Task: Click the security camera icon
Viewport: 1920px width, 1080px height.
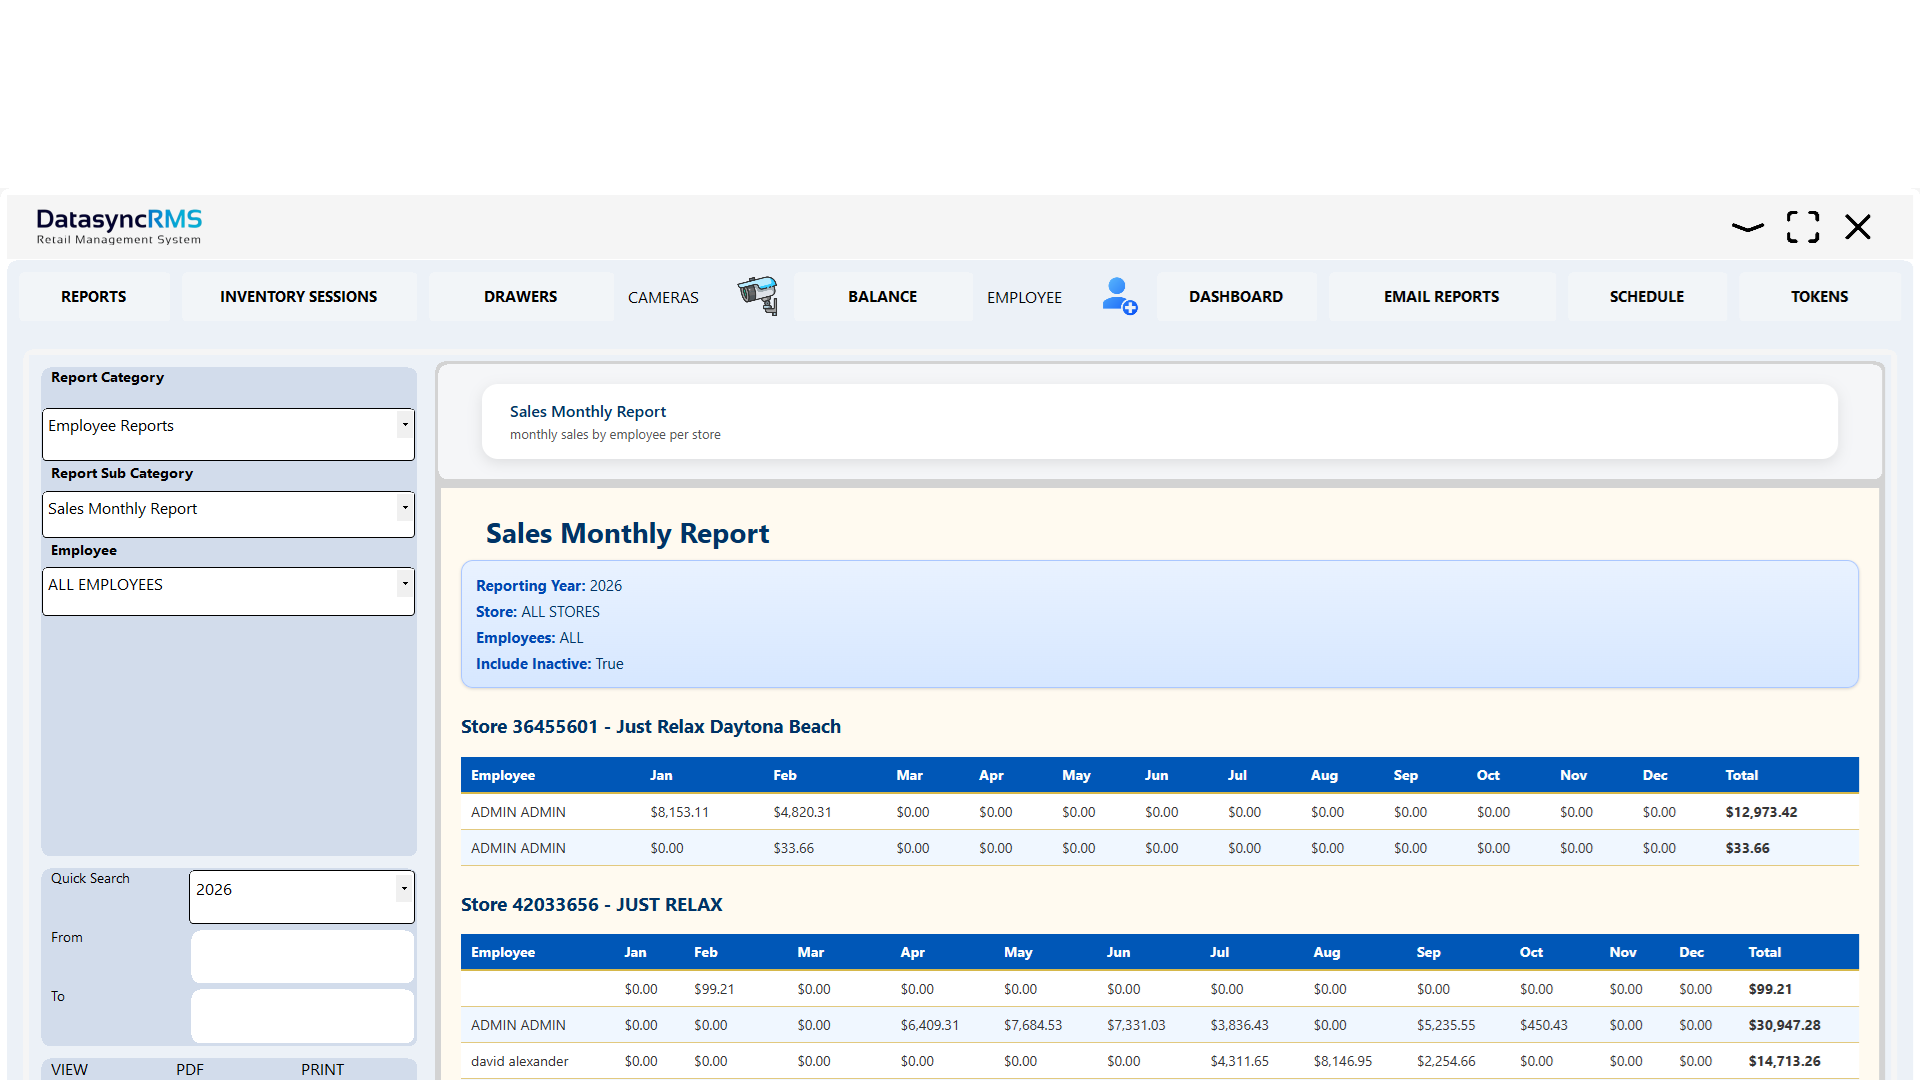Action: (x=758, y=296)
